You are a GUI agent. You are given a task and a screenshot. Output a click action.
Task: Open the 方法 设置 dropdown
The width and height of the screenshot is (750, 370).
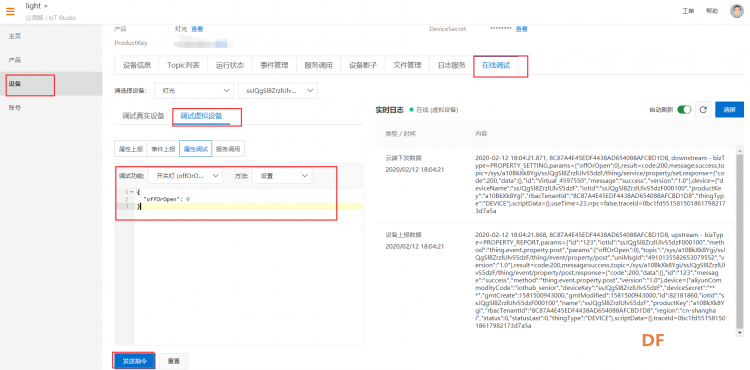(282, 176)
